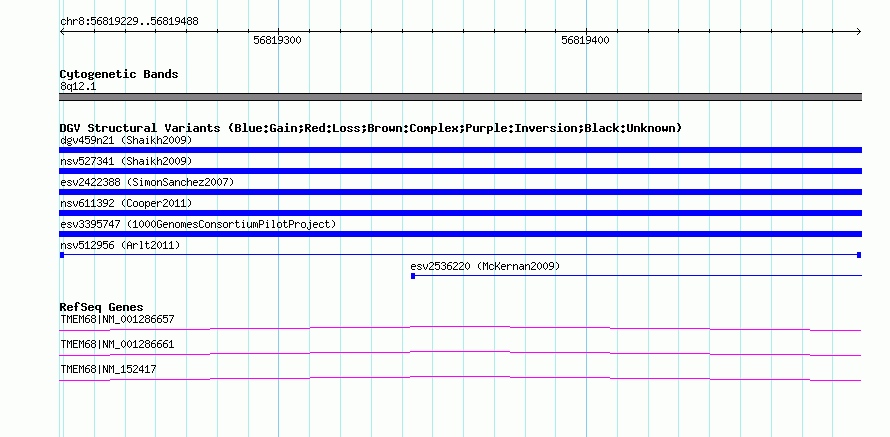Screen dimensions: 890x437
Task: Select the esv2422388 (SimonSanchez2007) label
Action: (147, 182)
